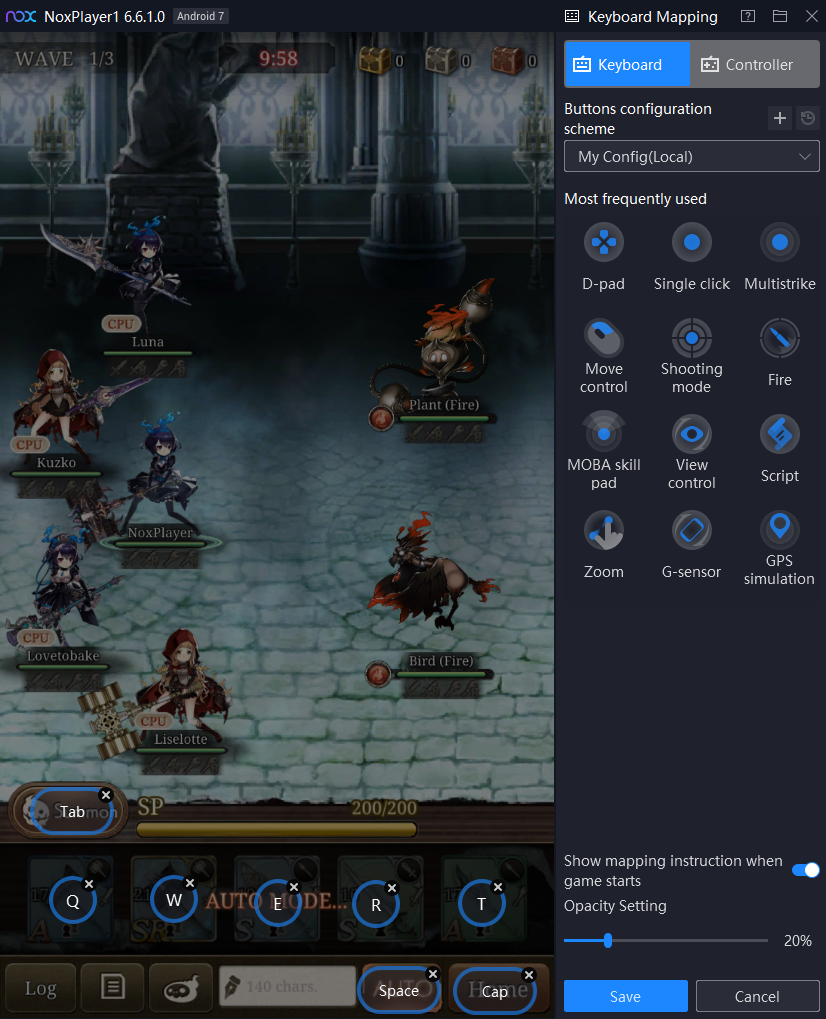826x1019 pixels.
Task: Delete the T key mapping
Action: pos(498,887)
